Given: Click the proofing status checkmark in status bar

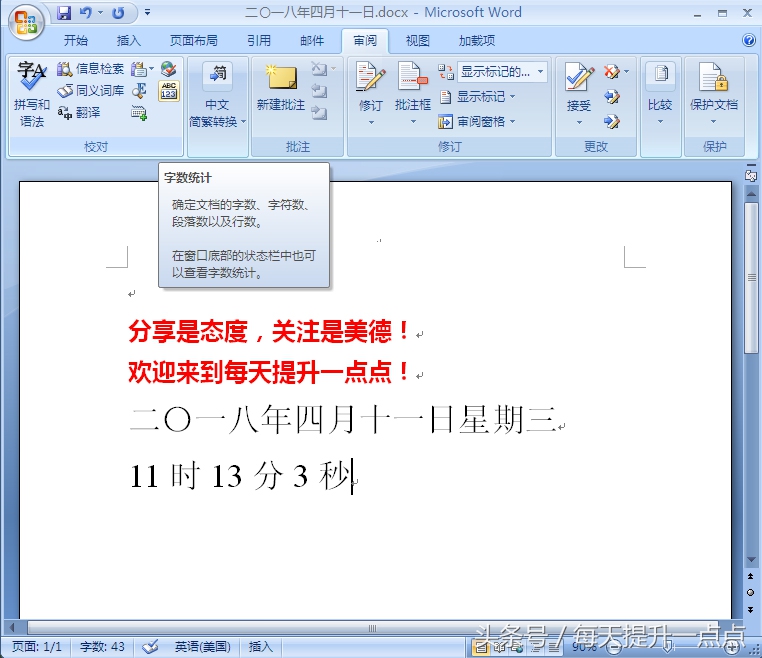Looking at the screenshot, I should click(150, 647).
